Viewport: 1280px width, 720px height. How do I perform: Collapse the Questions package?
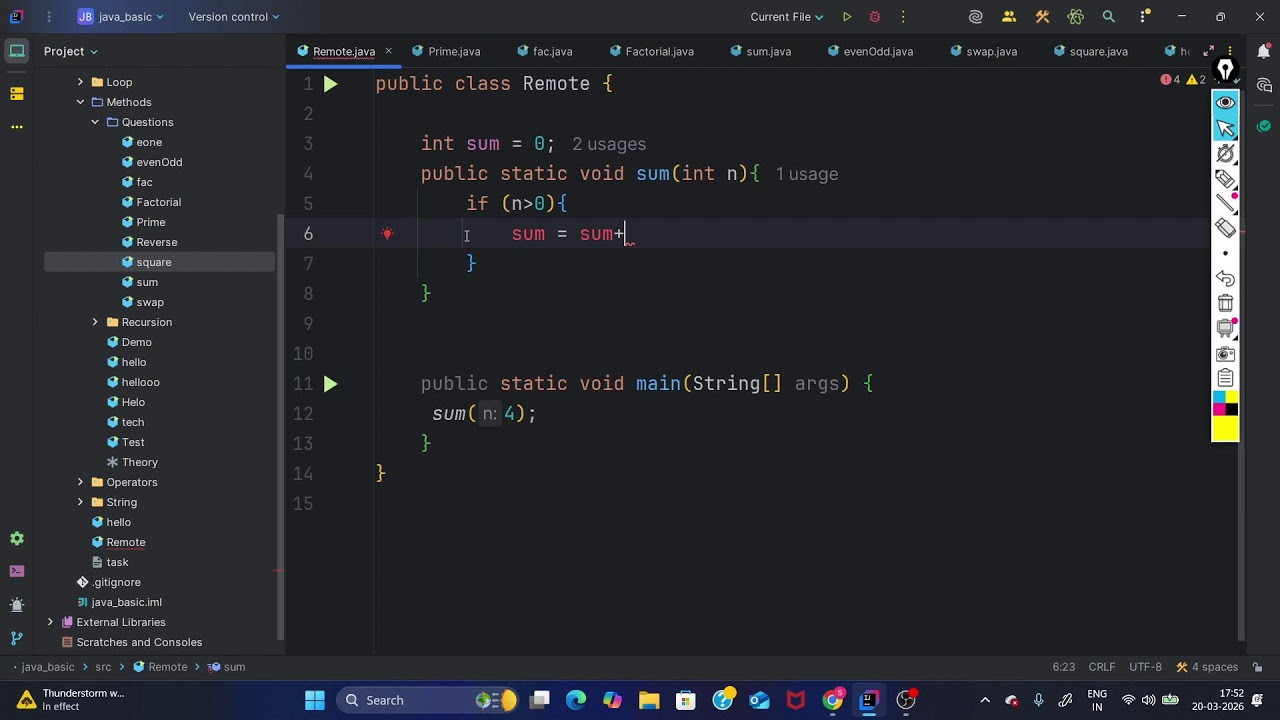click(96, 122)
